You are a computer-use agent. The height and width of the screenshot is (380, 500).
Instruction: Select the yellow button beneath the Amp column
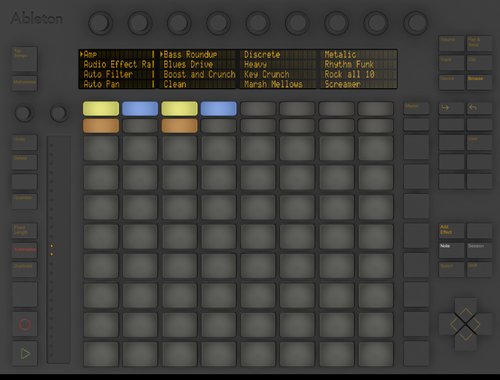[101, 109]
